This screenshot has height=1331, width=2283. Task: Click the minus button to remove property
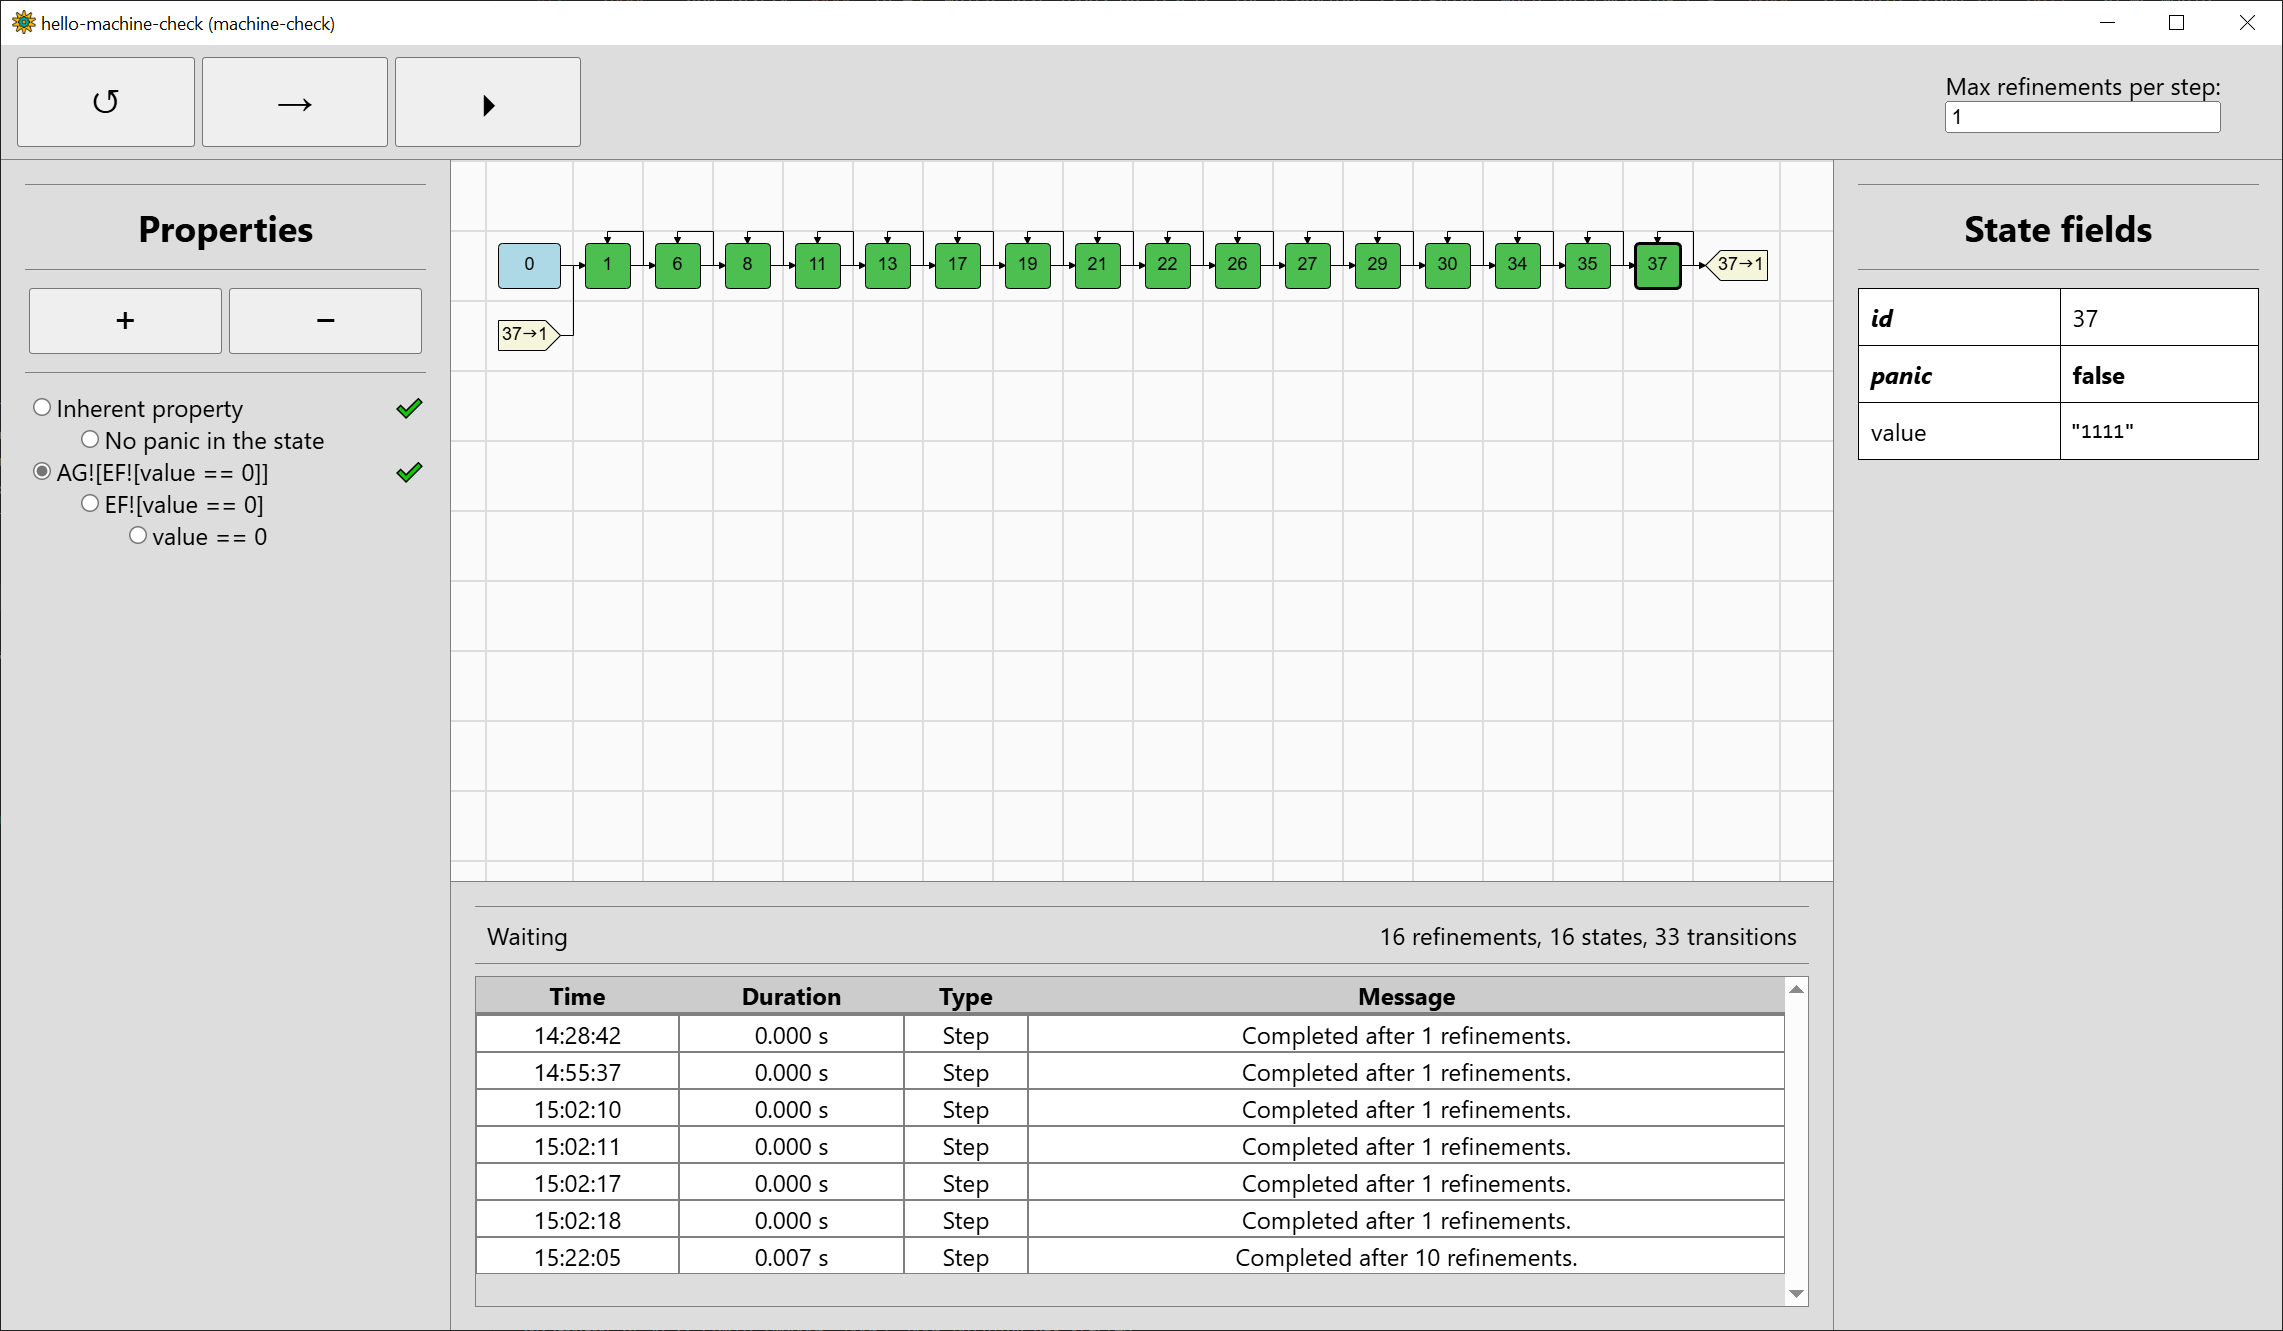tap(325, 321)
